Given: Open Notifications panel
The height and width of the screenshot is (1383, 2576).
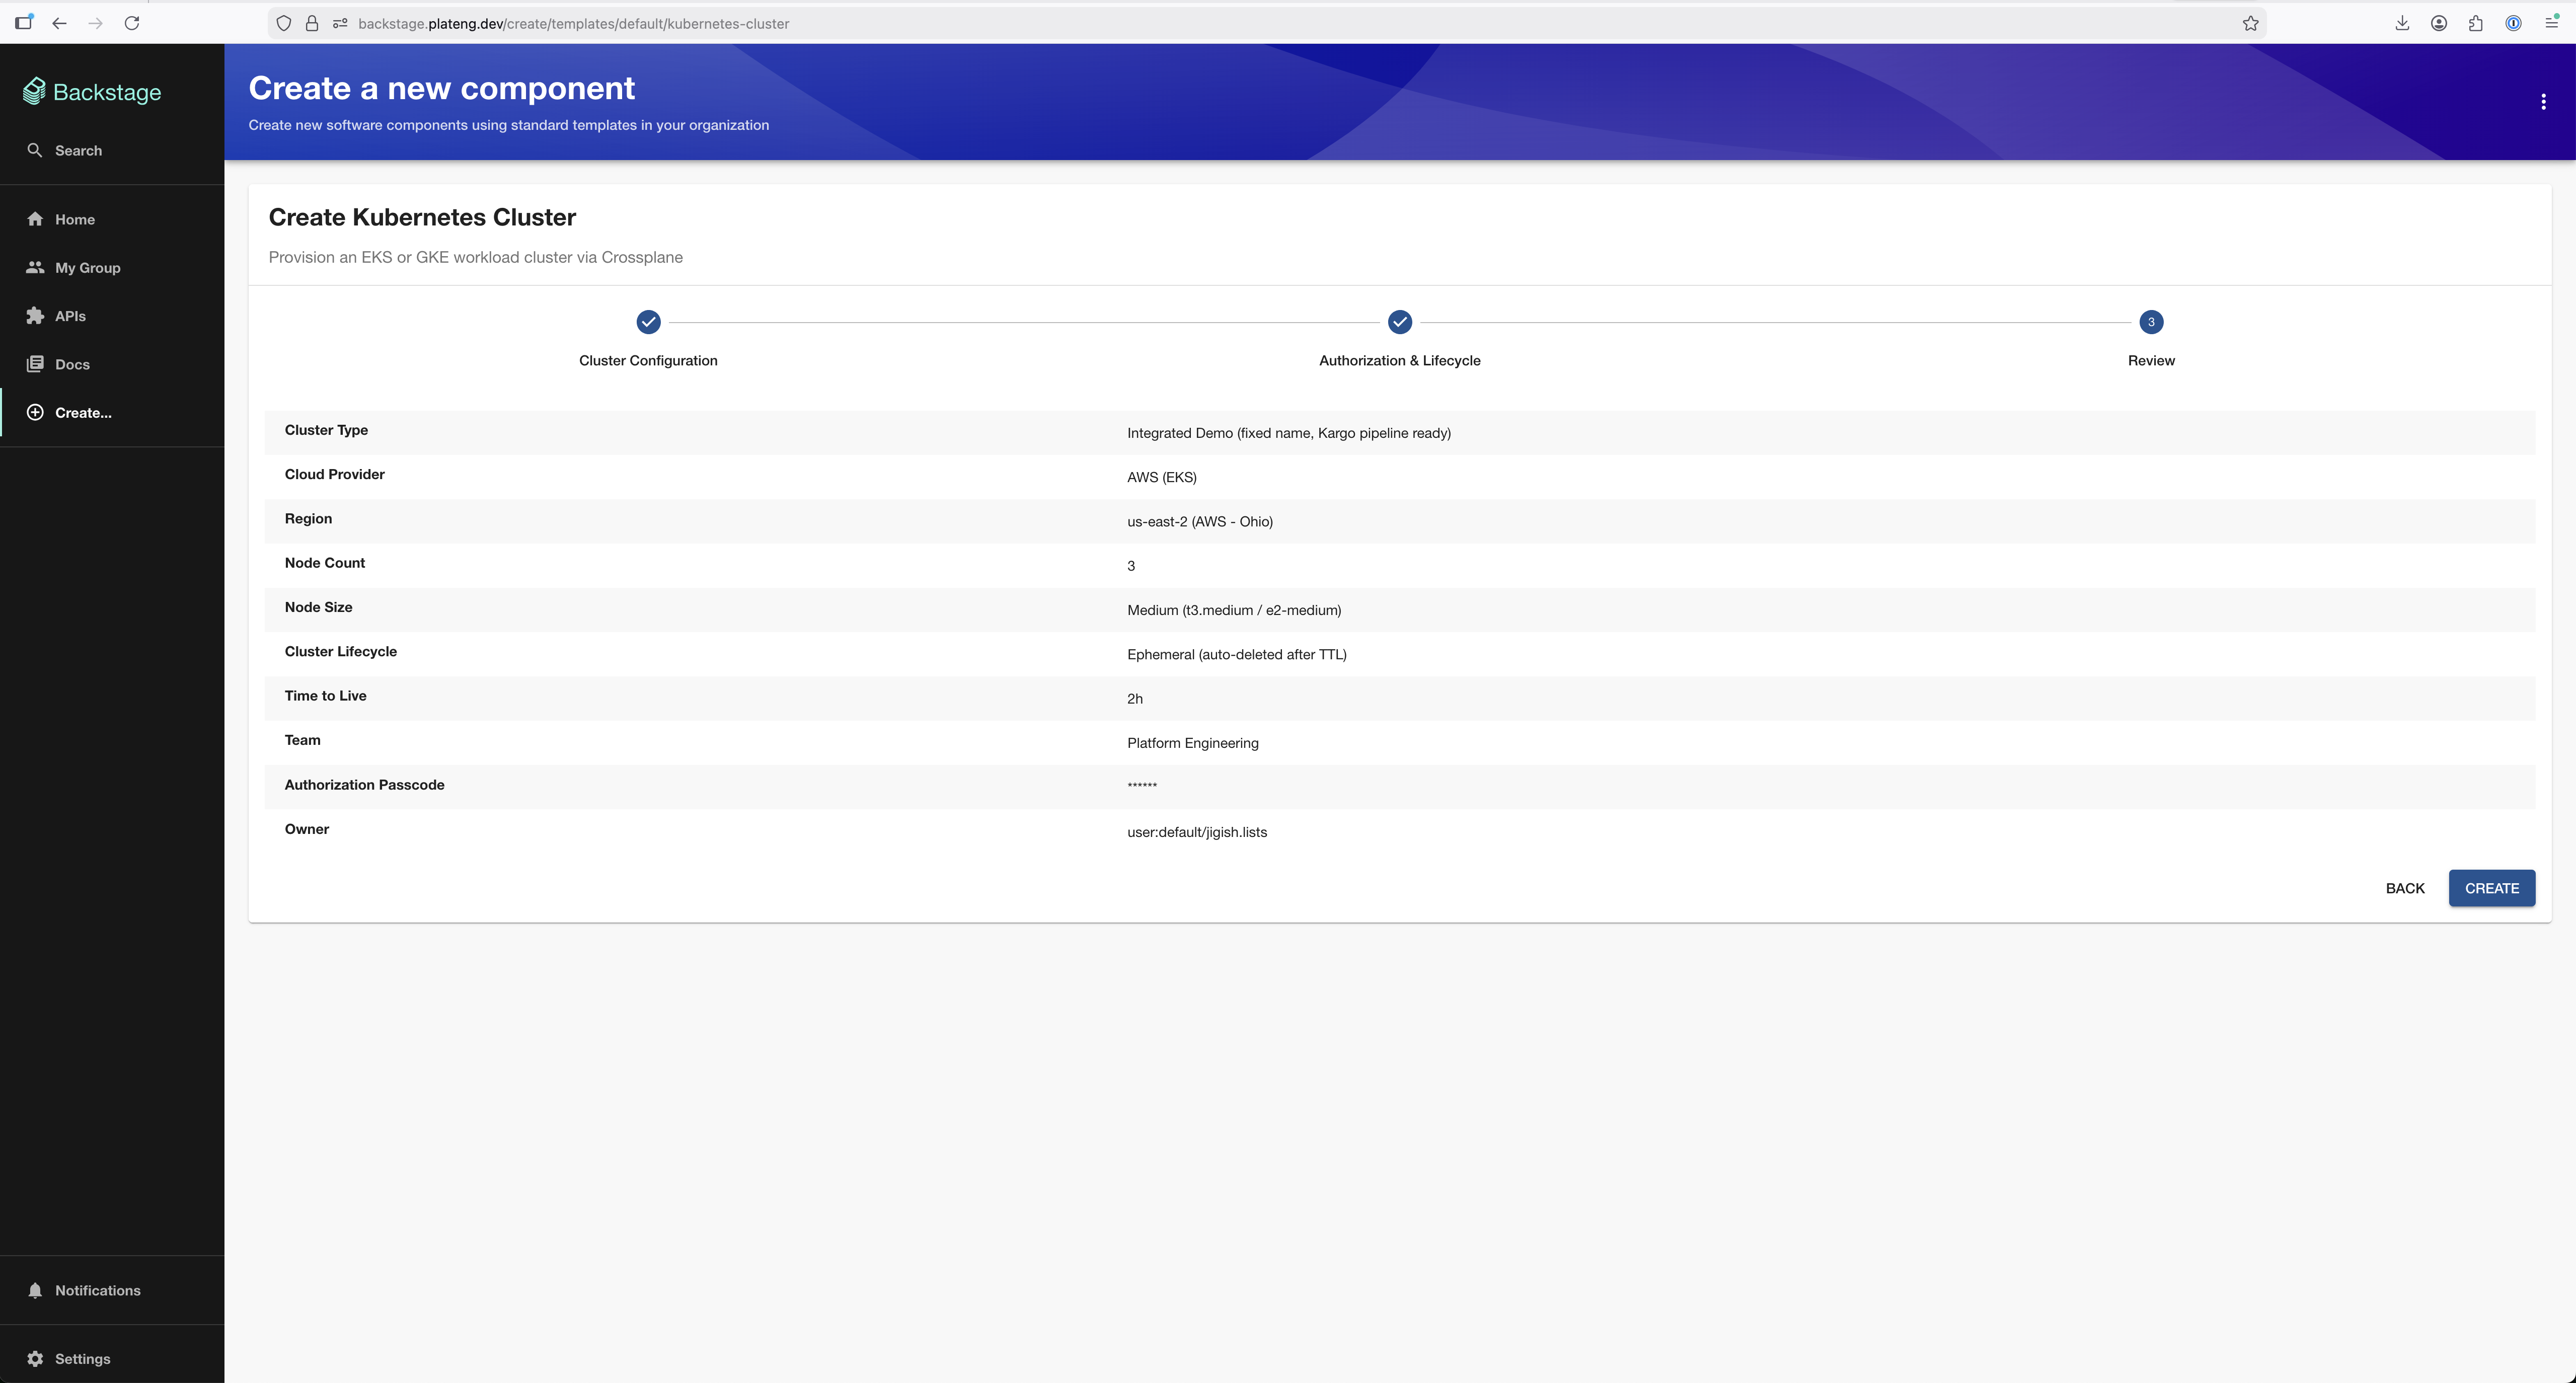Looking at the screenshot, I should pos(97,1290).
